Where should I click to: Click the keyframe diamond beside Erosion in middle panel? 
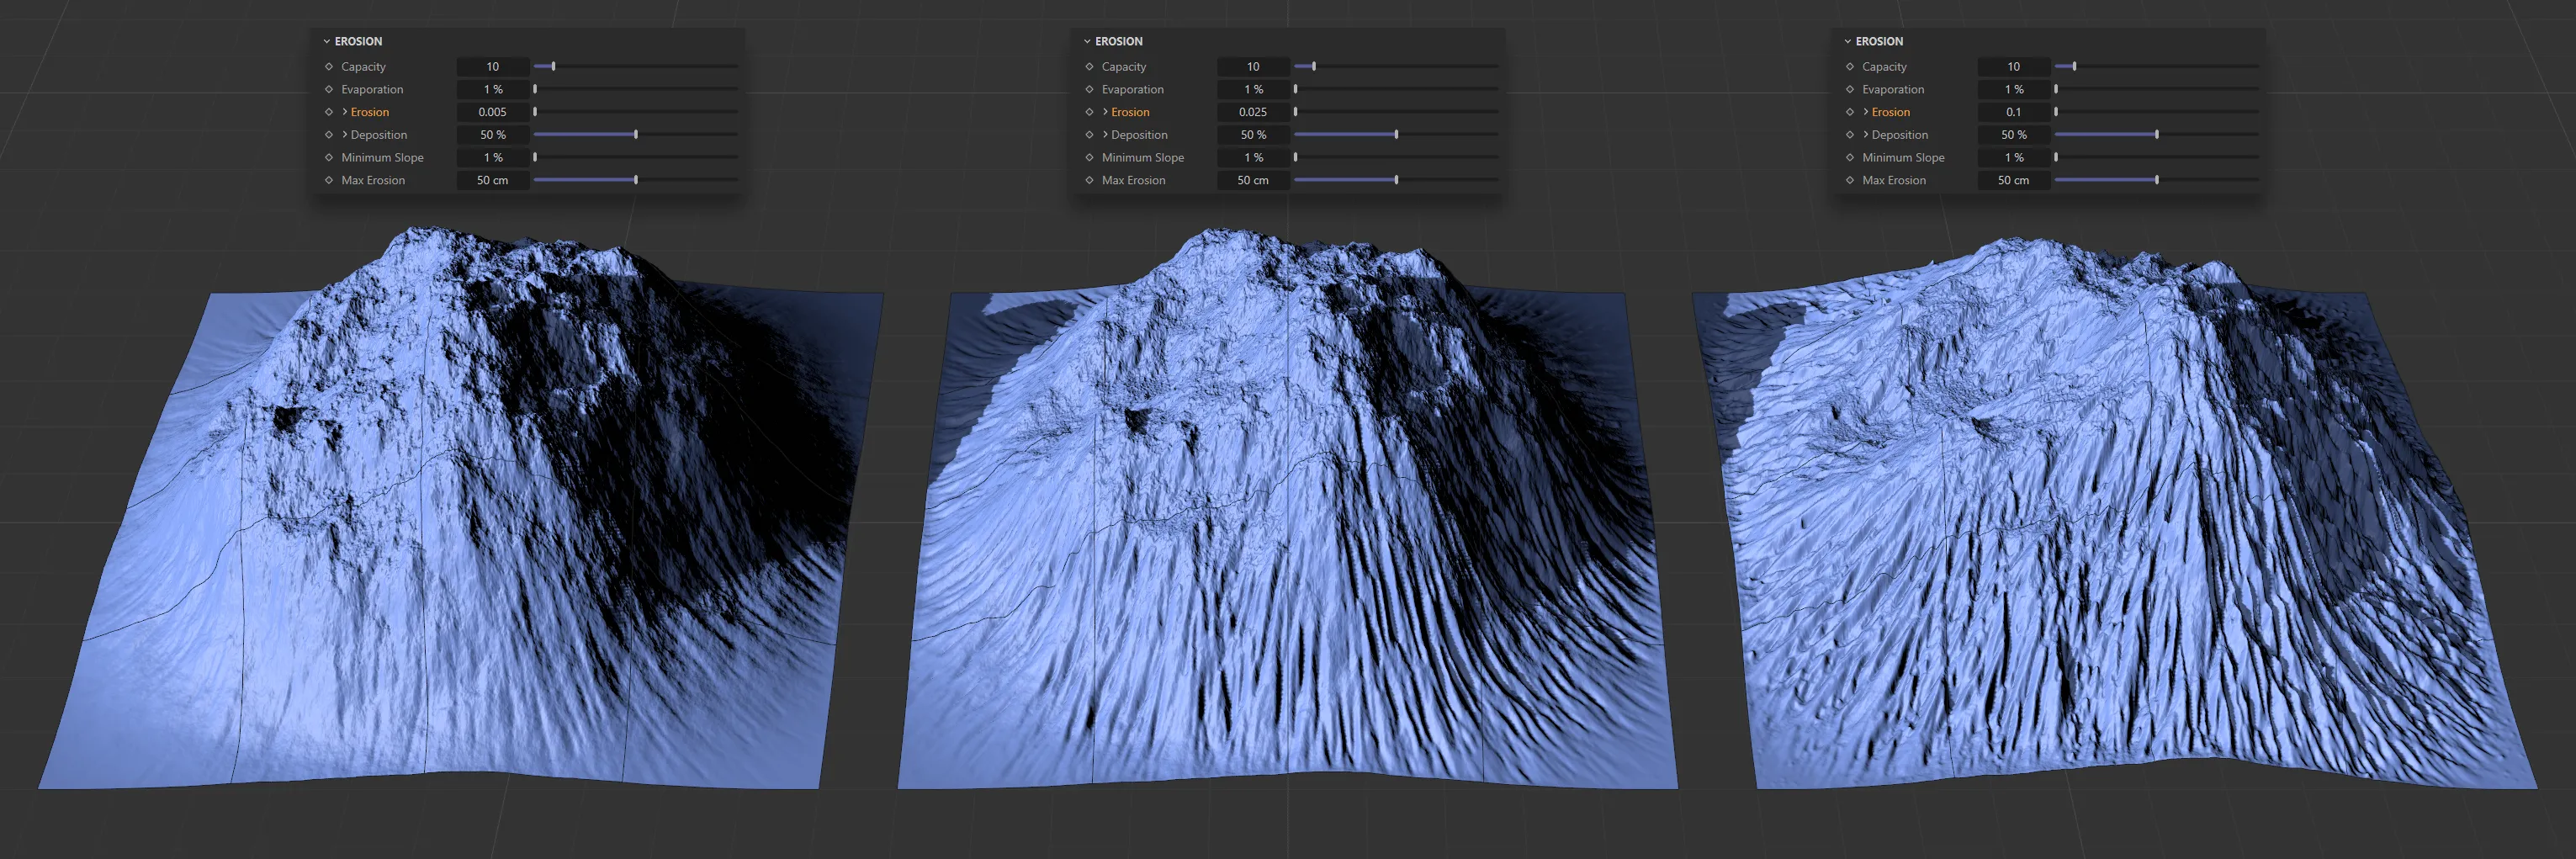coord(1089,111)
